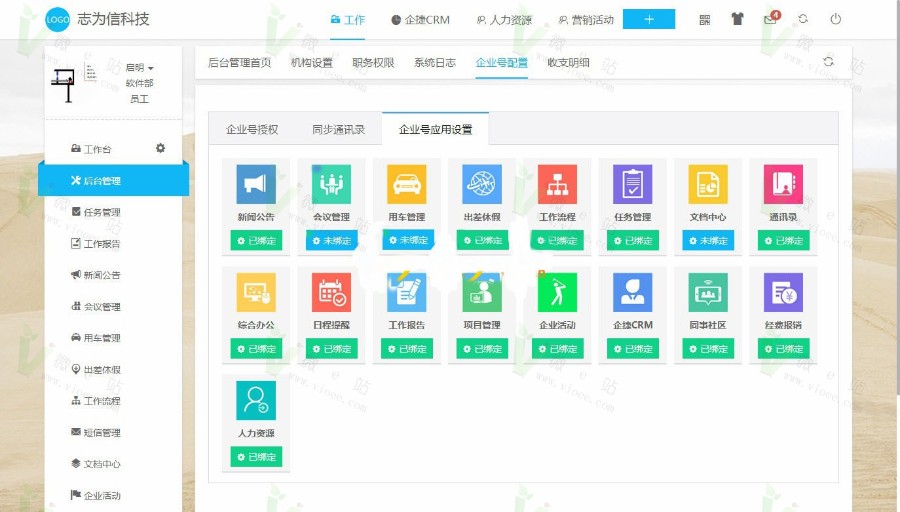
Task: Open 会议管理 in the sidebar
Action: [96, 307]
